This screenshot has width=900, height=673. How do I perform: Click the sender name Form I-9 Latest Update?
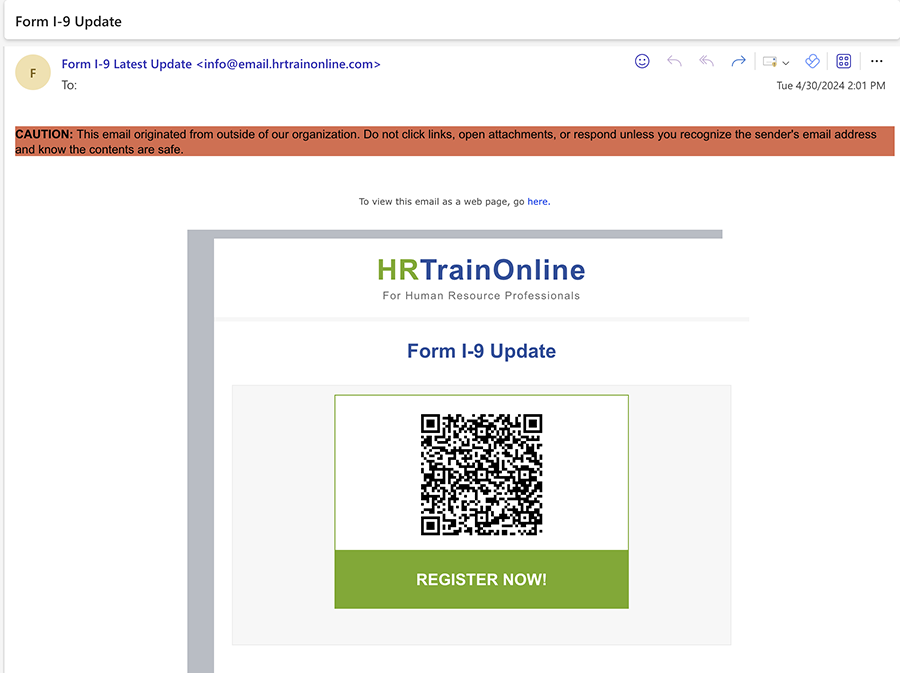pos(126,64)
